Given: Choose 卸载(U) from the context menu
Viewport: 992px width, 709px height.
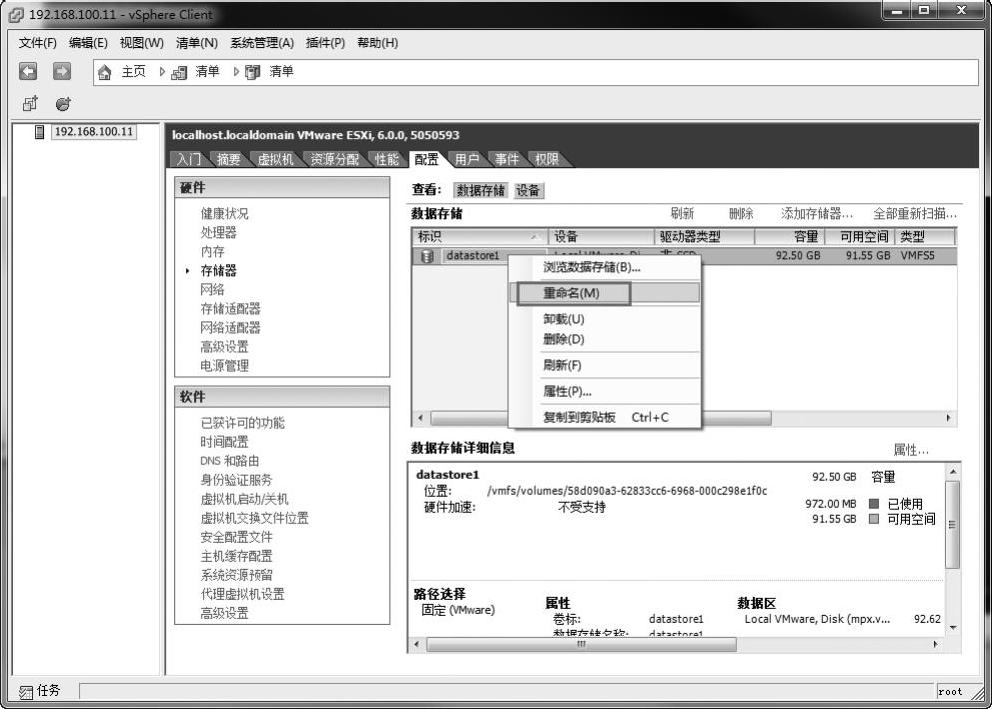Looking at the screenshot, I should pos(604,319).
